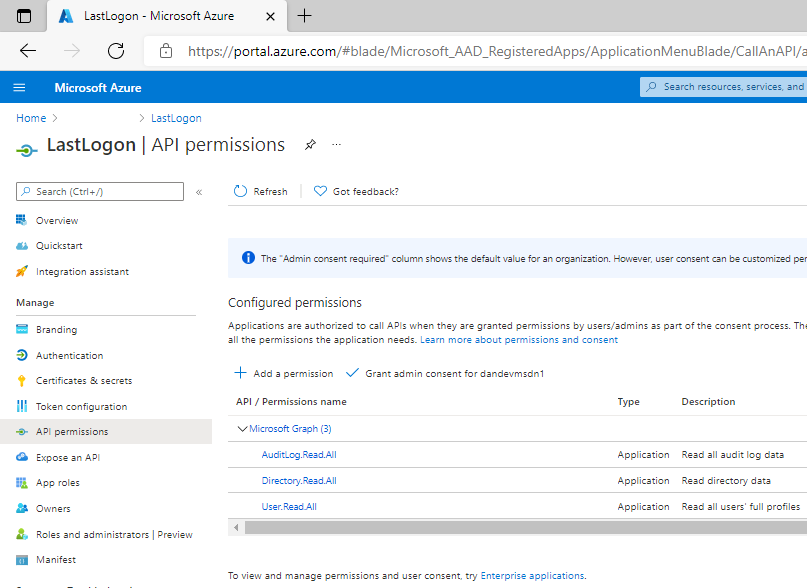Open the Manifest editor
807x588 pixels.
click(x=55, y=559)
